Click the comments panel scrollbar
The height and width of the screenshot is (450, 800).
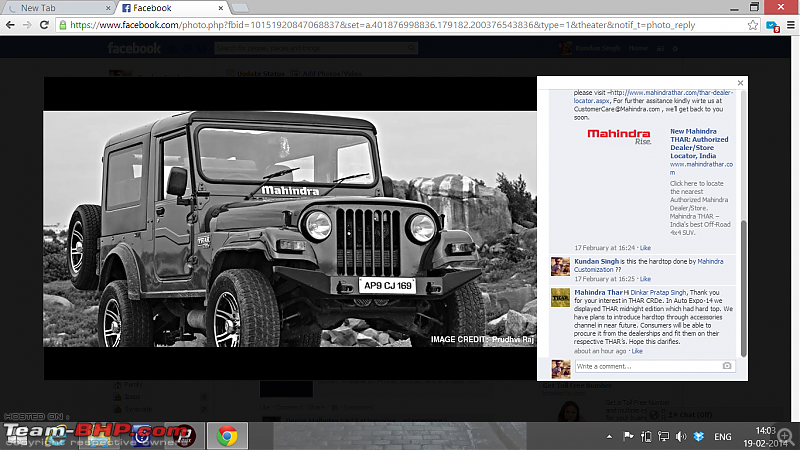click(x=743, y=288)
